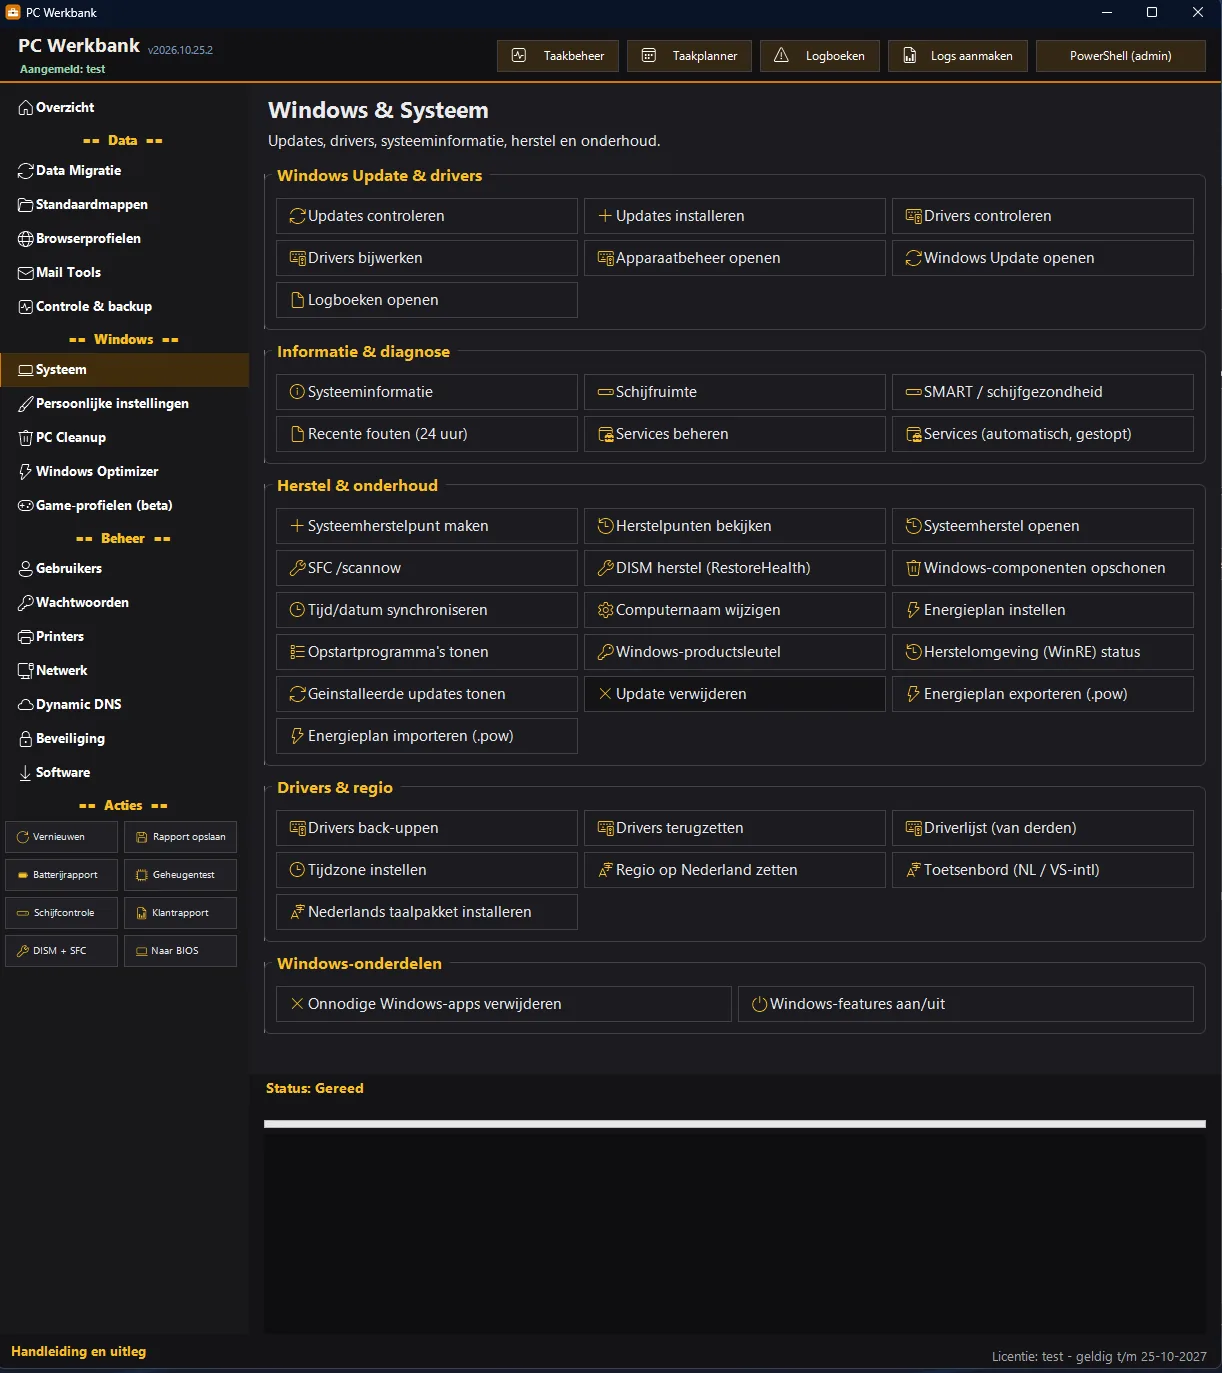Screen dimensions: 1222x1373
Task: Click Drivers controleren
Action: click(x=1043, y=216)
